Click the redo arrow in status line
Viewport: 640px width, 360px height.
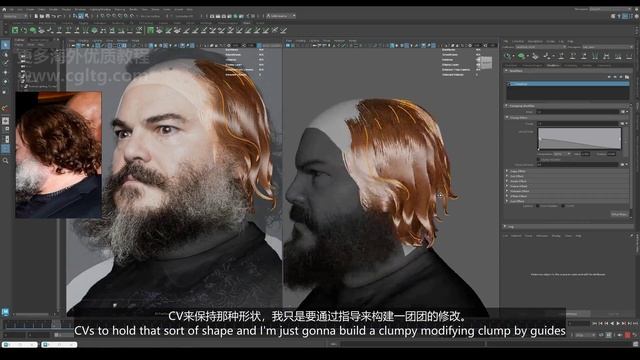[x=60, y=16]
